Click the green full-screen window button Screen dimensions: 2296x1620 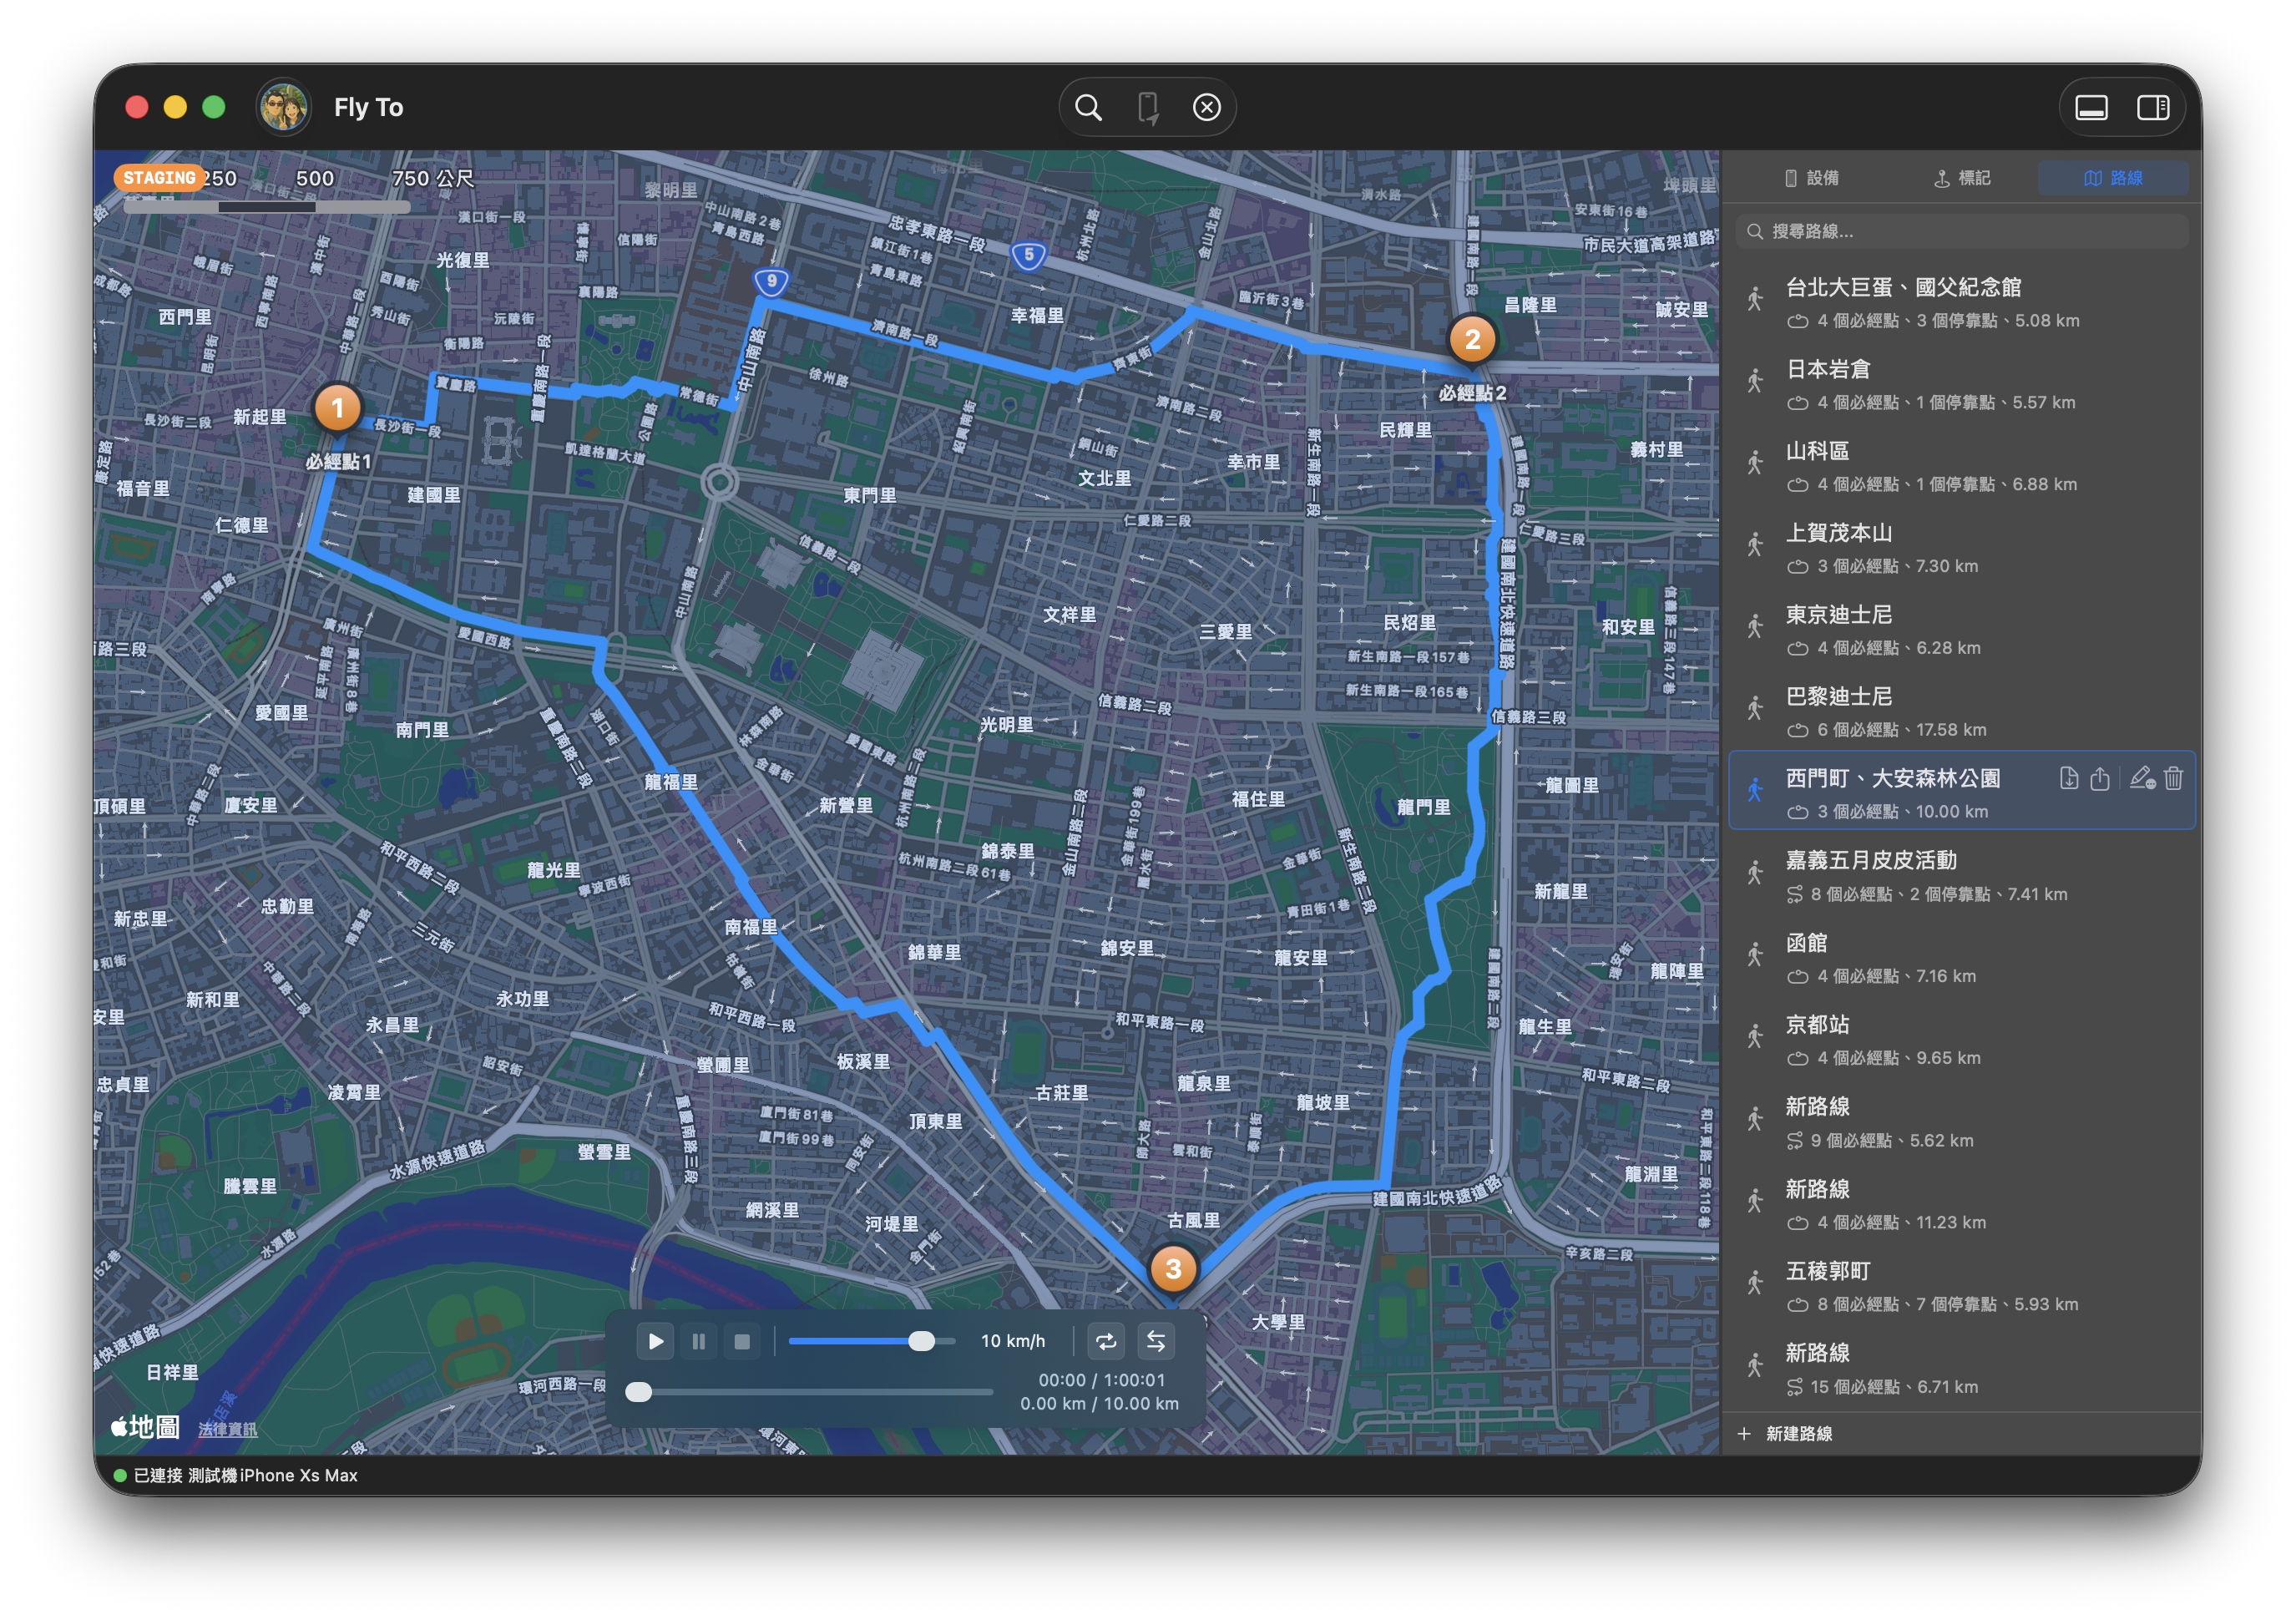point(214,107)
